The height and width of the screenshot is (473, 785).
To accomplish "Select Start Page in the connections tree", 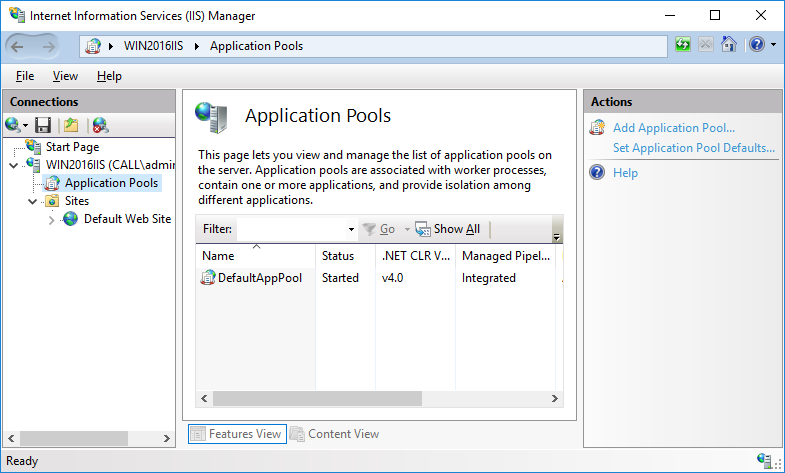I will (72, 147).
